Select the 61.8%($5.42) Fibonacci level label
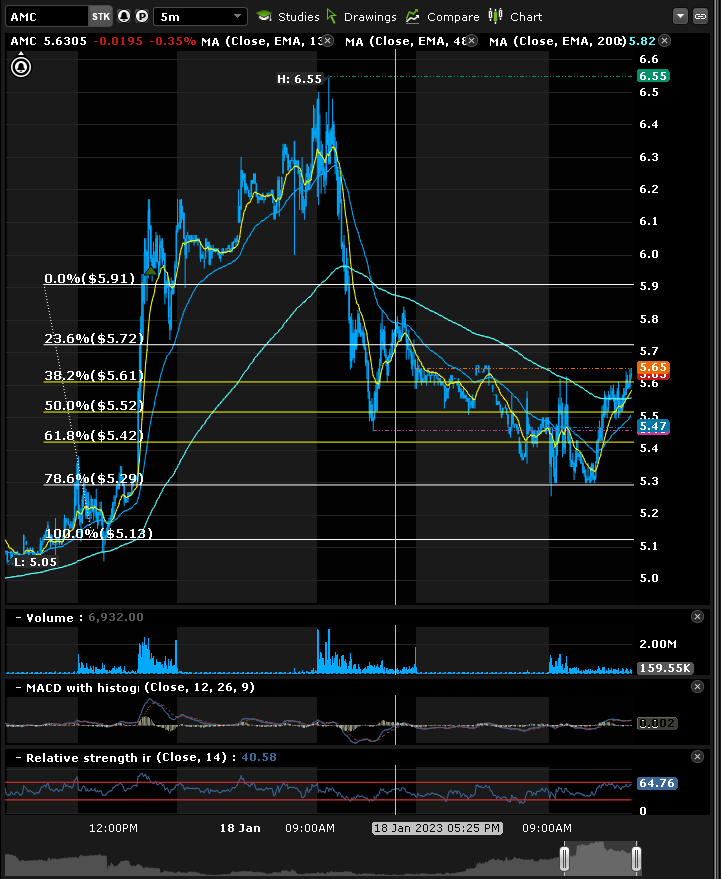 click(94, 435)
